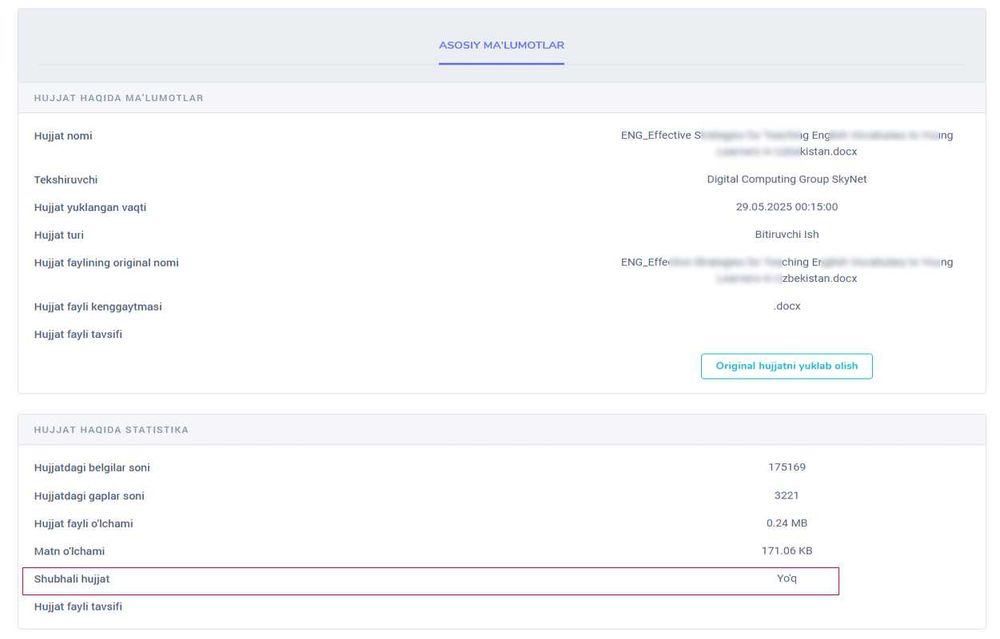Select the 0.24 MB file size value
Screen dimensions: 1000x639
point(786,523)
